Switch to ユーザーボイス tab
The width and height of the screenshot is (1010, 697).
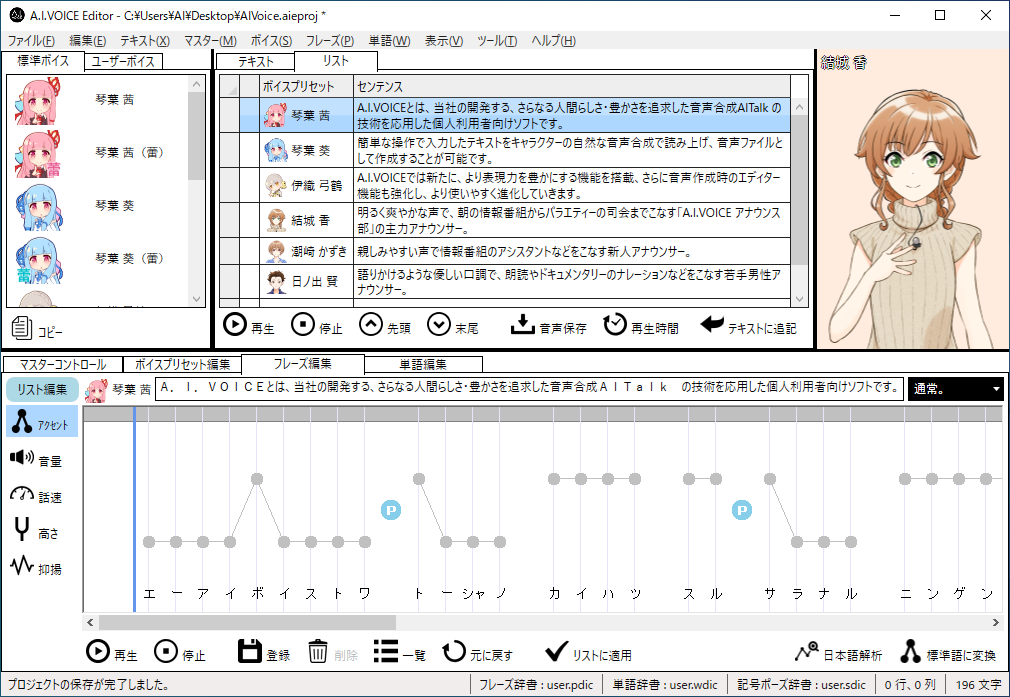[x=123, y=61]
